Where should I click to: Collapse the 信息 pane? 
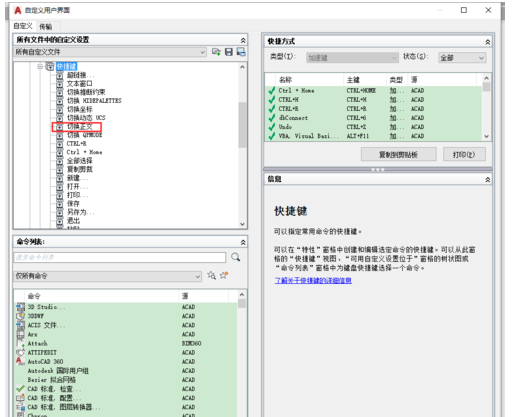[487, 180]
